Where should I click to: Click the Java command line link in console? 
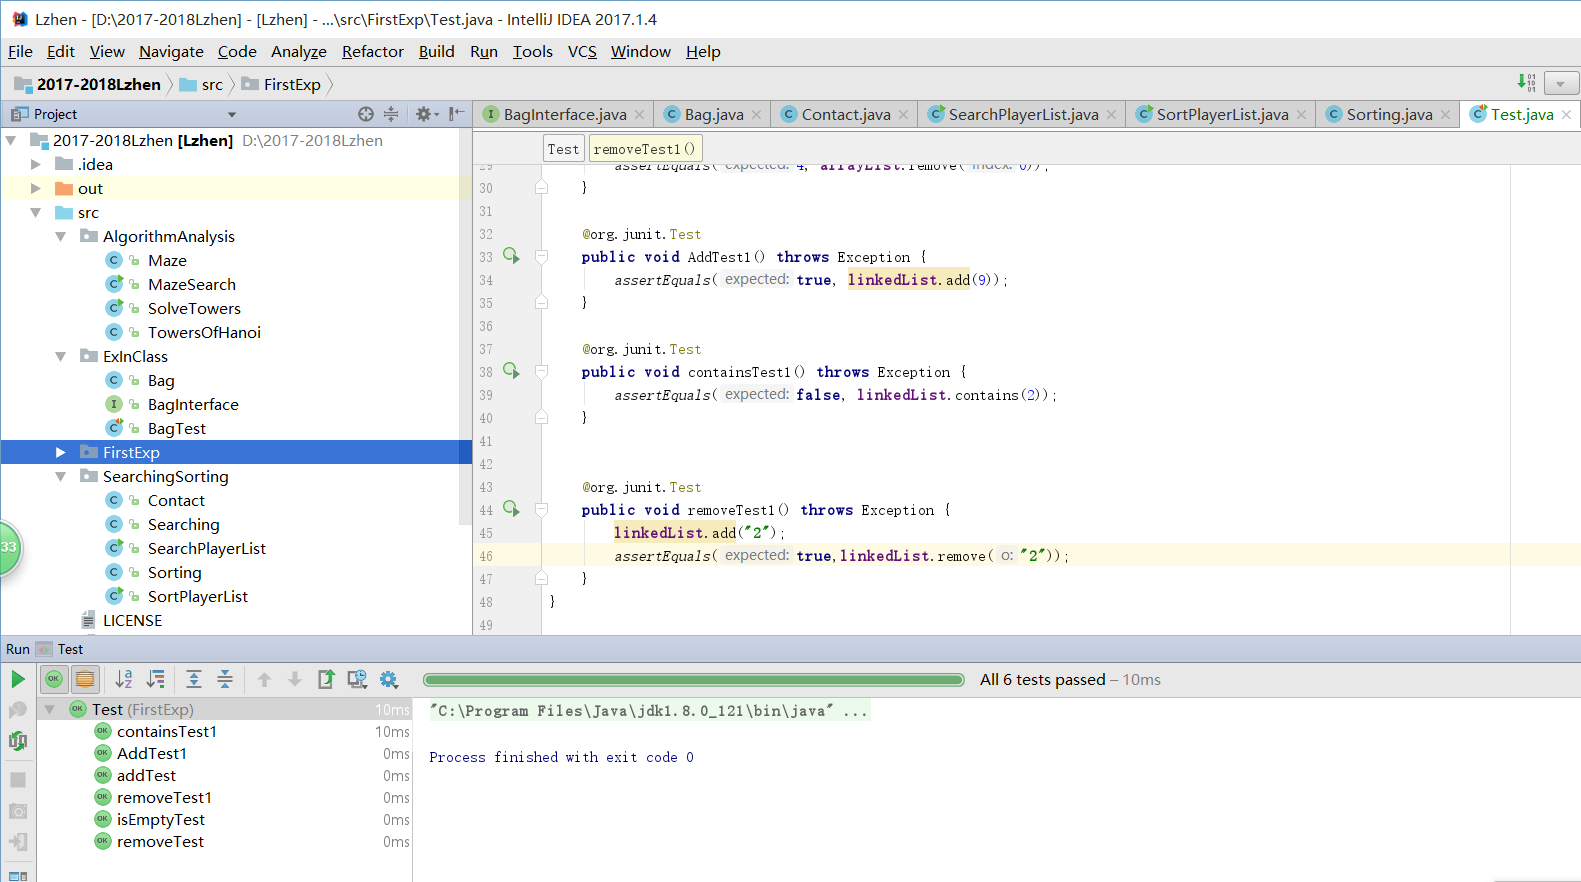pyautogui.click(x=650, y=711)
